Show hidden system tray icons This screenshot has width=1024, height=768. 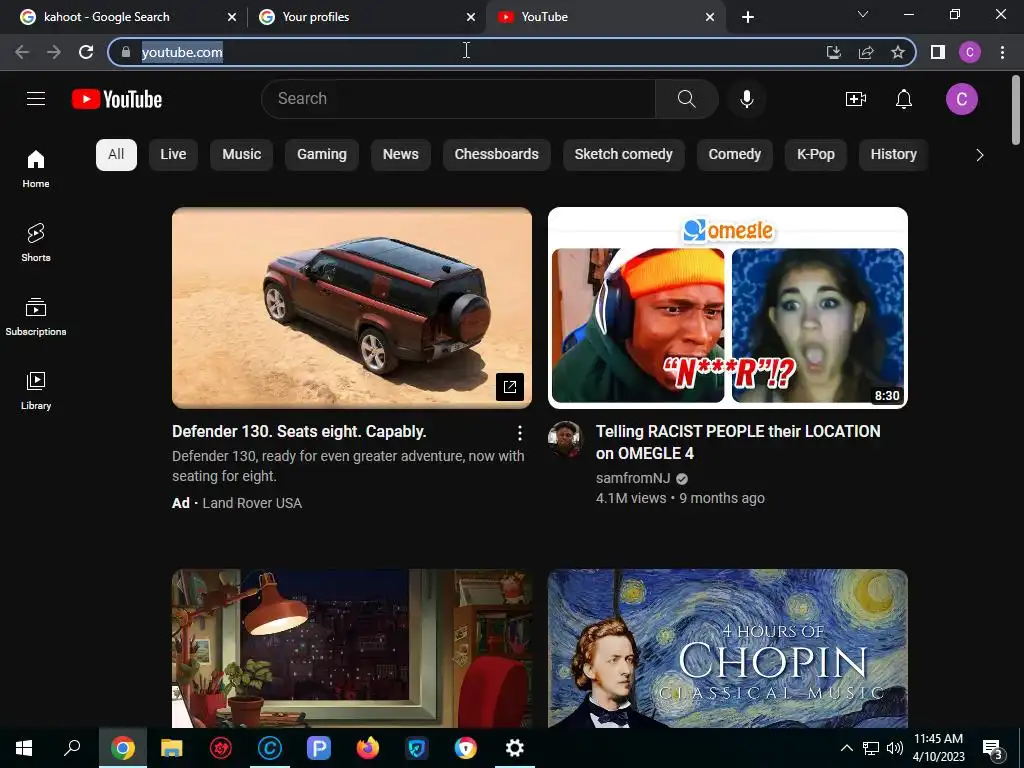(x=846, y=748)
